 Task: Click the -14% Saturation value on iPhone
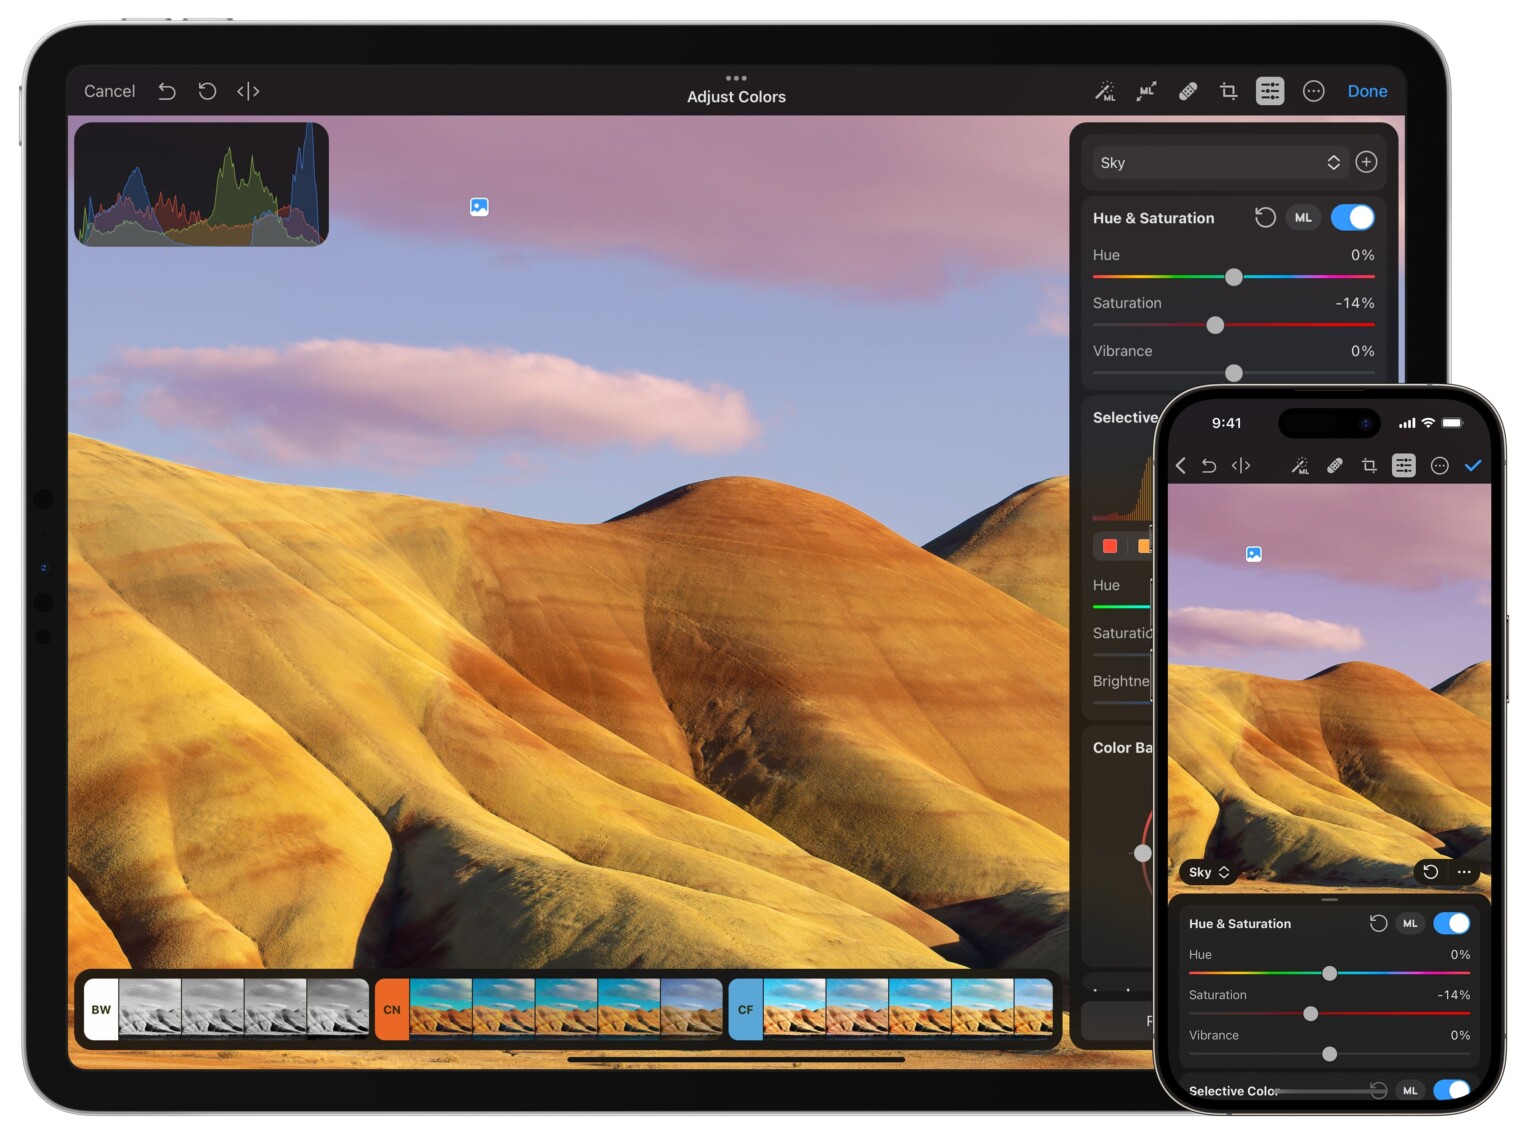(x=1453, y=995)
